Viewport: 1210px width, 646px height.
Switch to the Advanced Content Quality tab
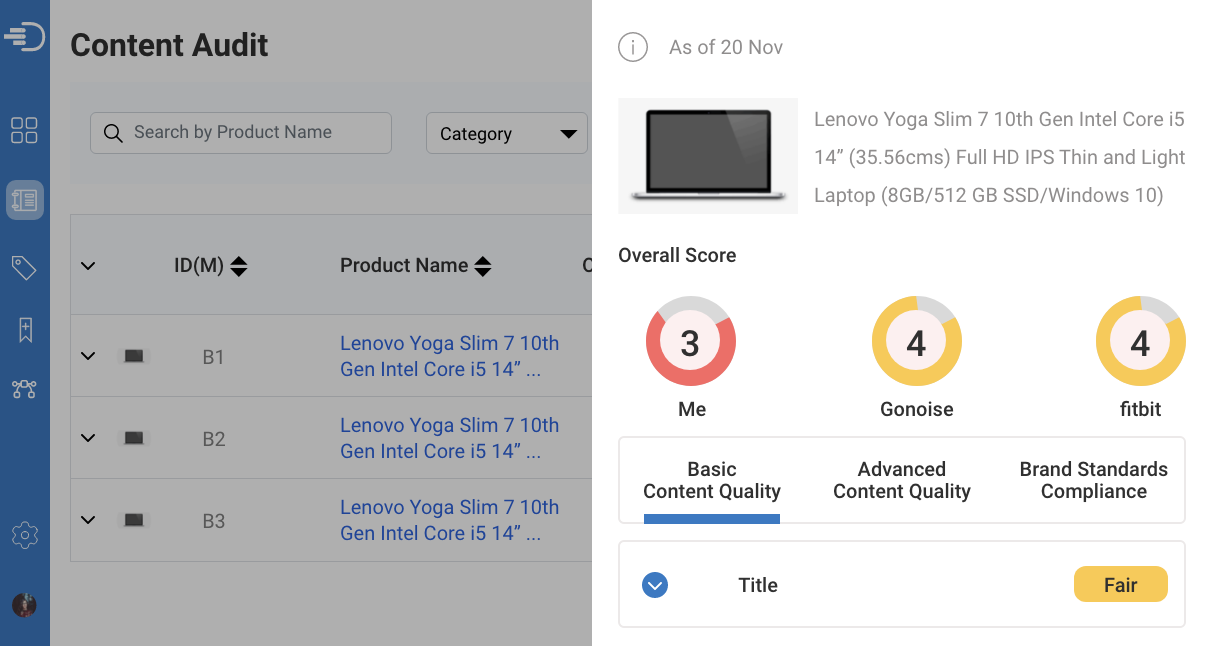[x=901, y=480]
